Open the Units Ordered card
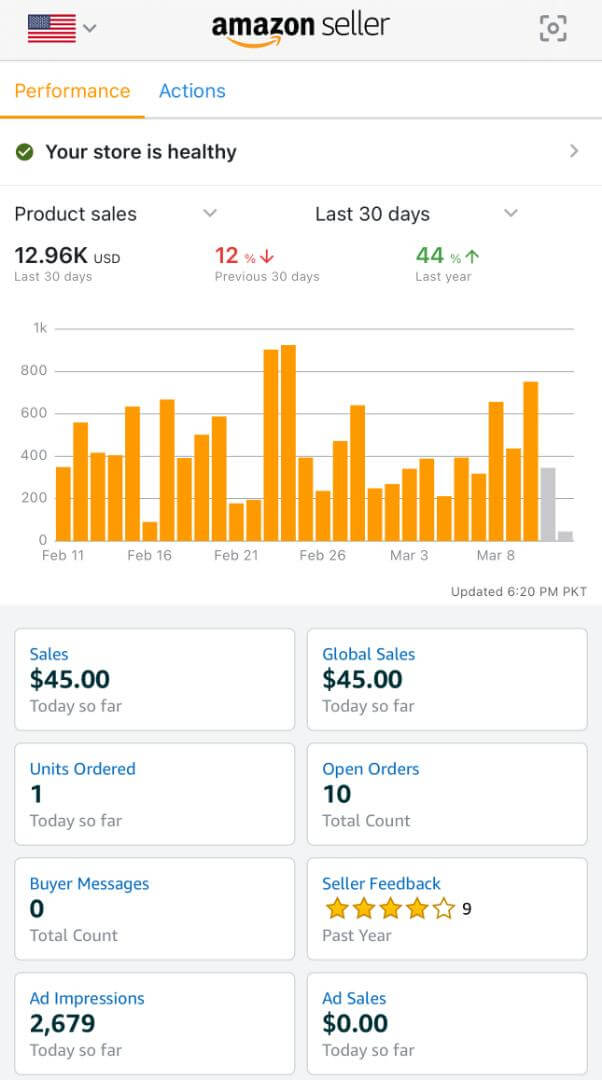 click(154, 794)
